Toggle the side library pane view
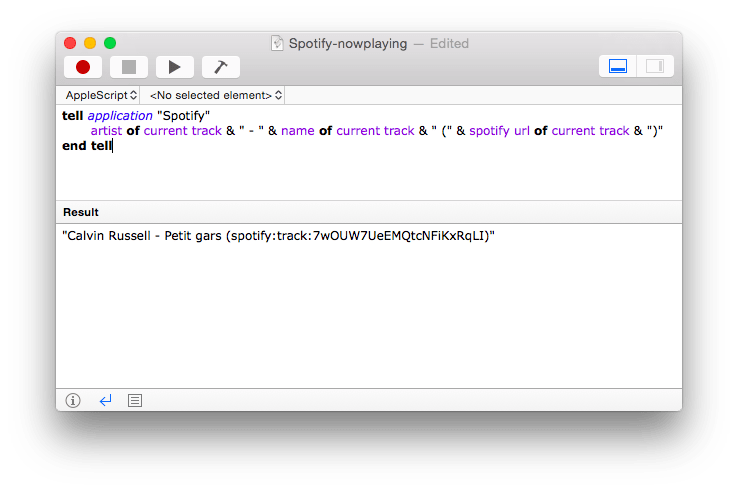 click(655, 66)
